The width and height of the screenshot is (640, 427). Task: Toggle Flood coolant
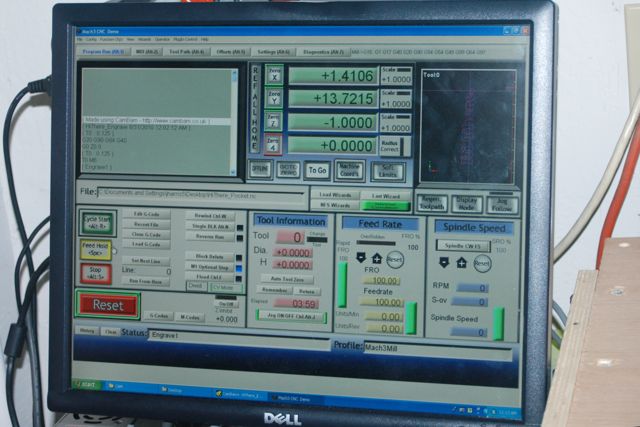point(209,277)
